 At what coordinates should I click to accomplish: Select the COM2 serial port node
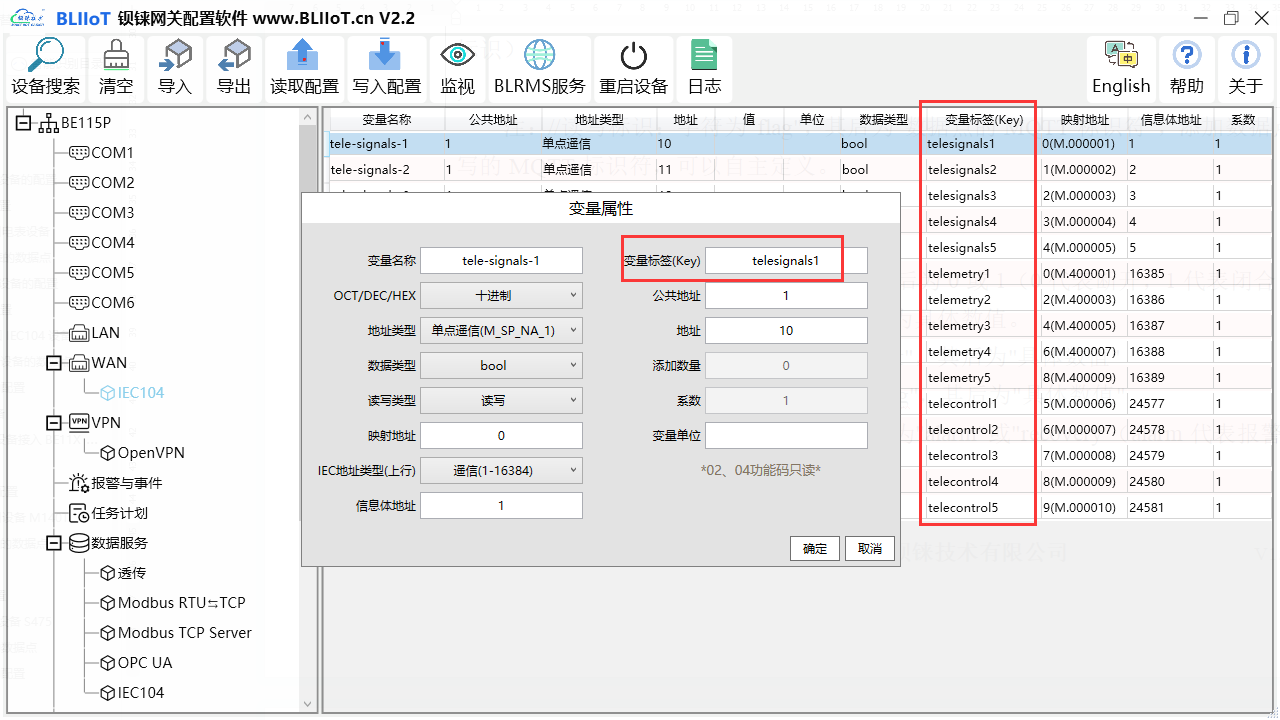(x=101, y=183)
